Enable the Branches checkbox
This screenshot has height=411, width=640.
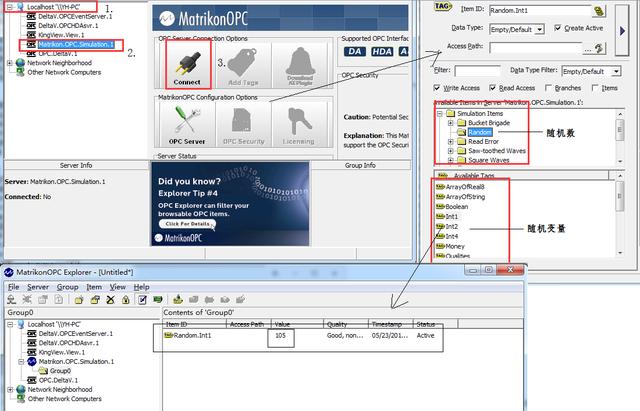click(x=548, y=88)
